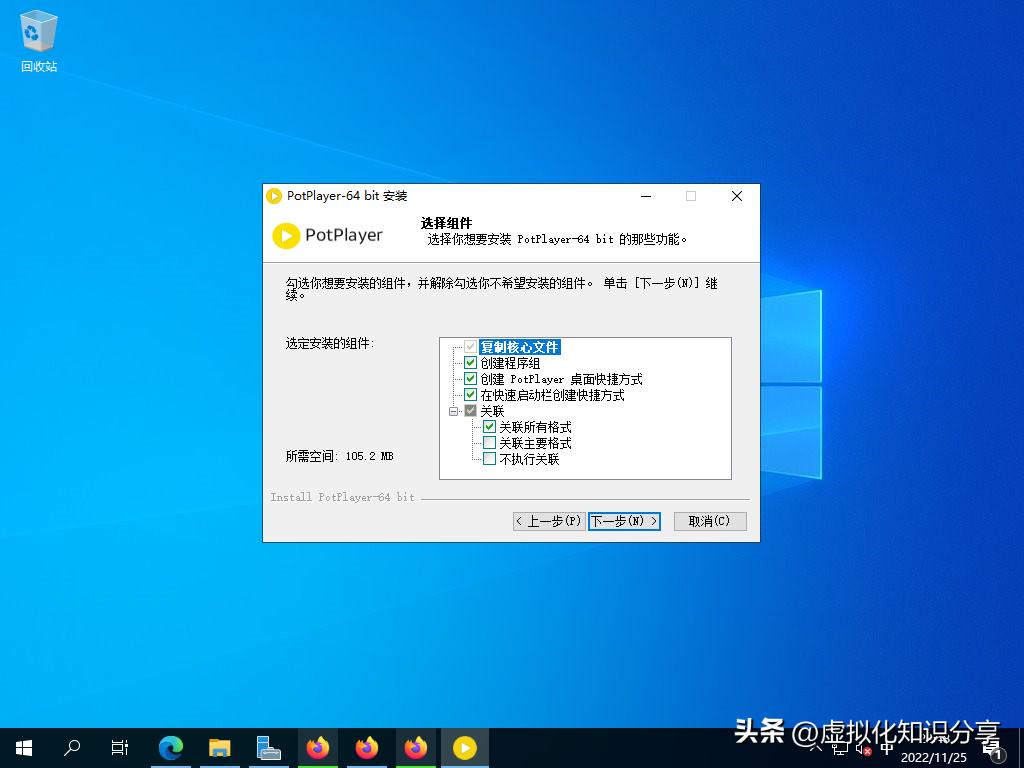The width and height of the screenshot is (1024, 768).
Task: Enable the 关联主要格式 option
Action: pos(489,443)
